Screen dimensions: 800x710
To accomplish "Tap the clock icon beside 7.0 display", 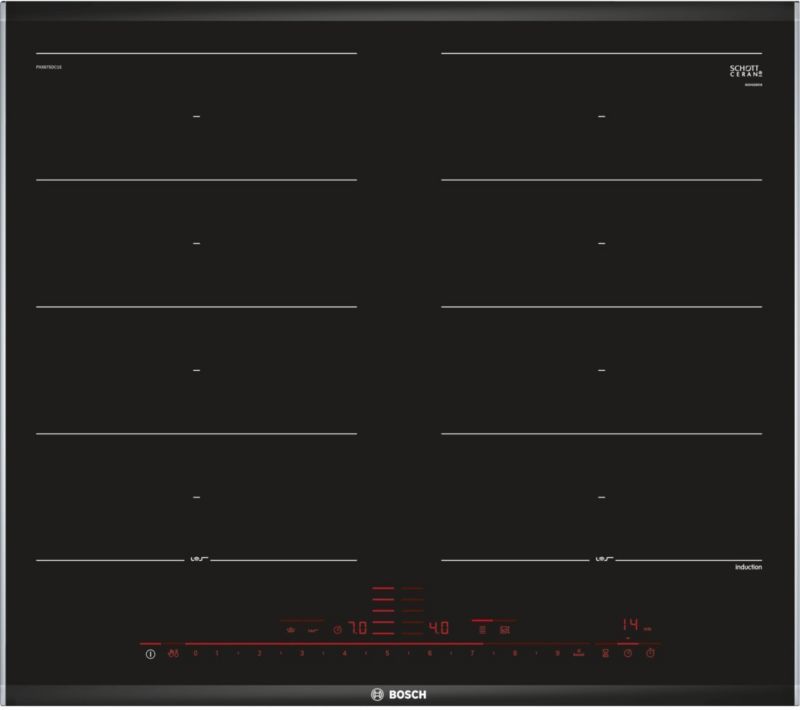I will (x=338, y=630).
